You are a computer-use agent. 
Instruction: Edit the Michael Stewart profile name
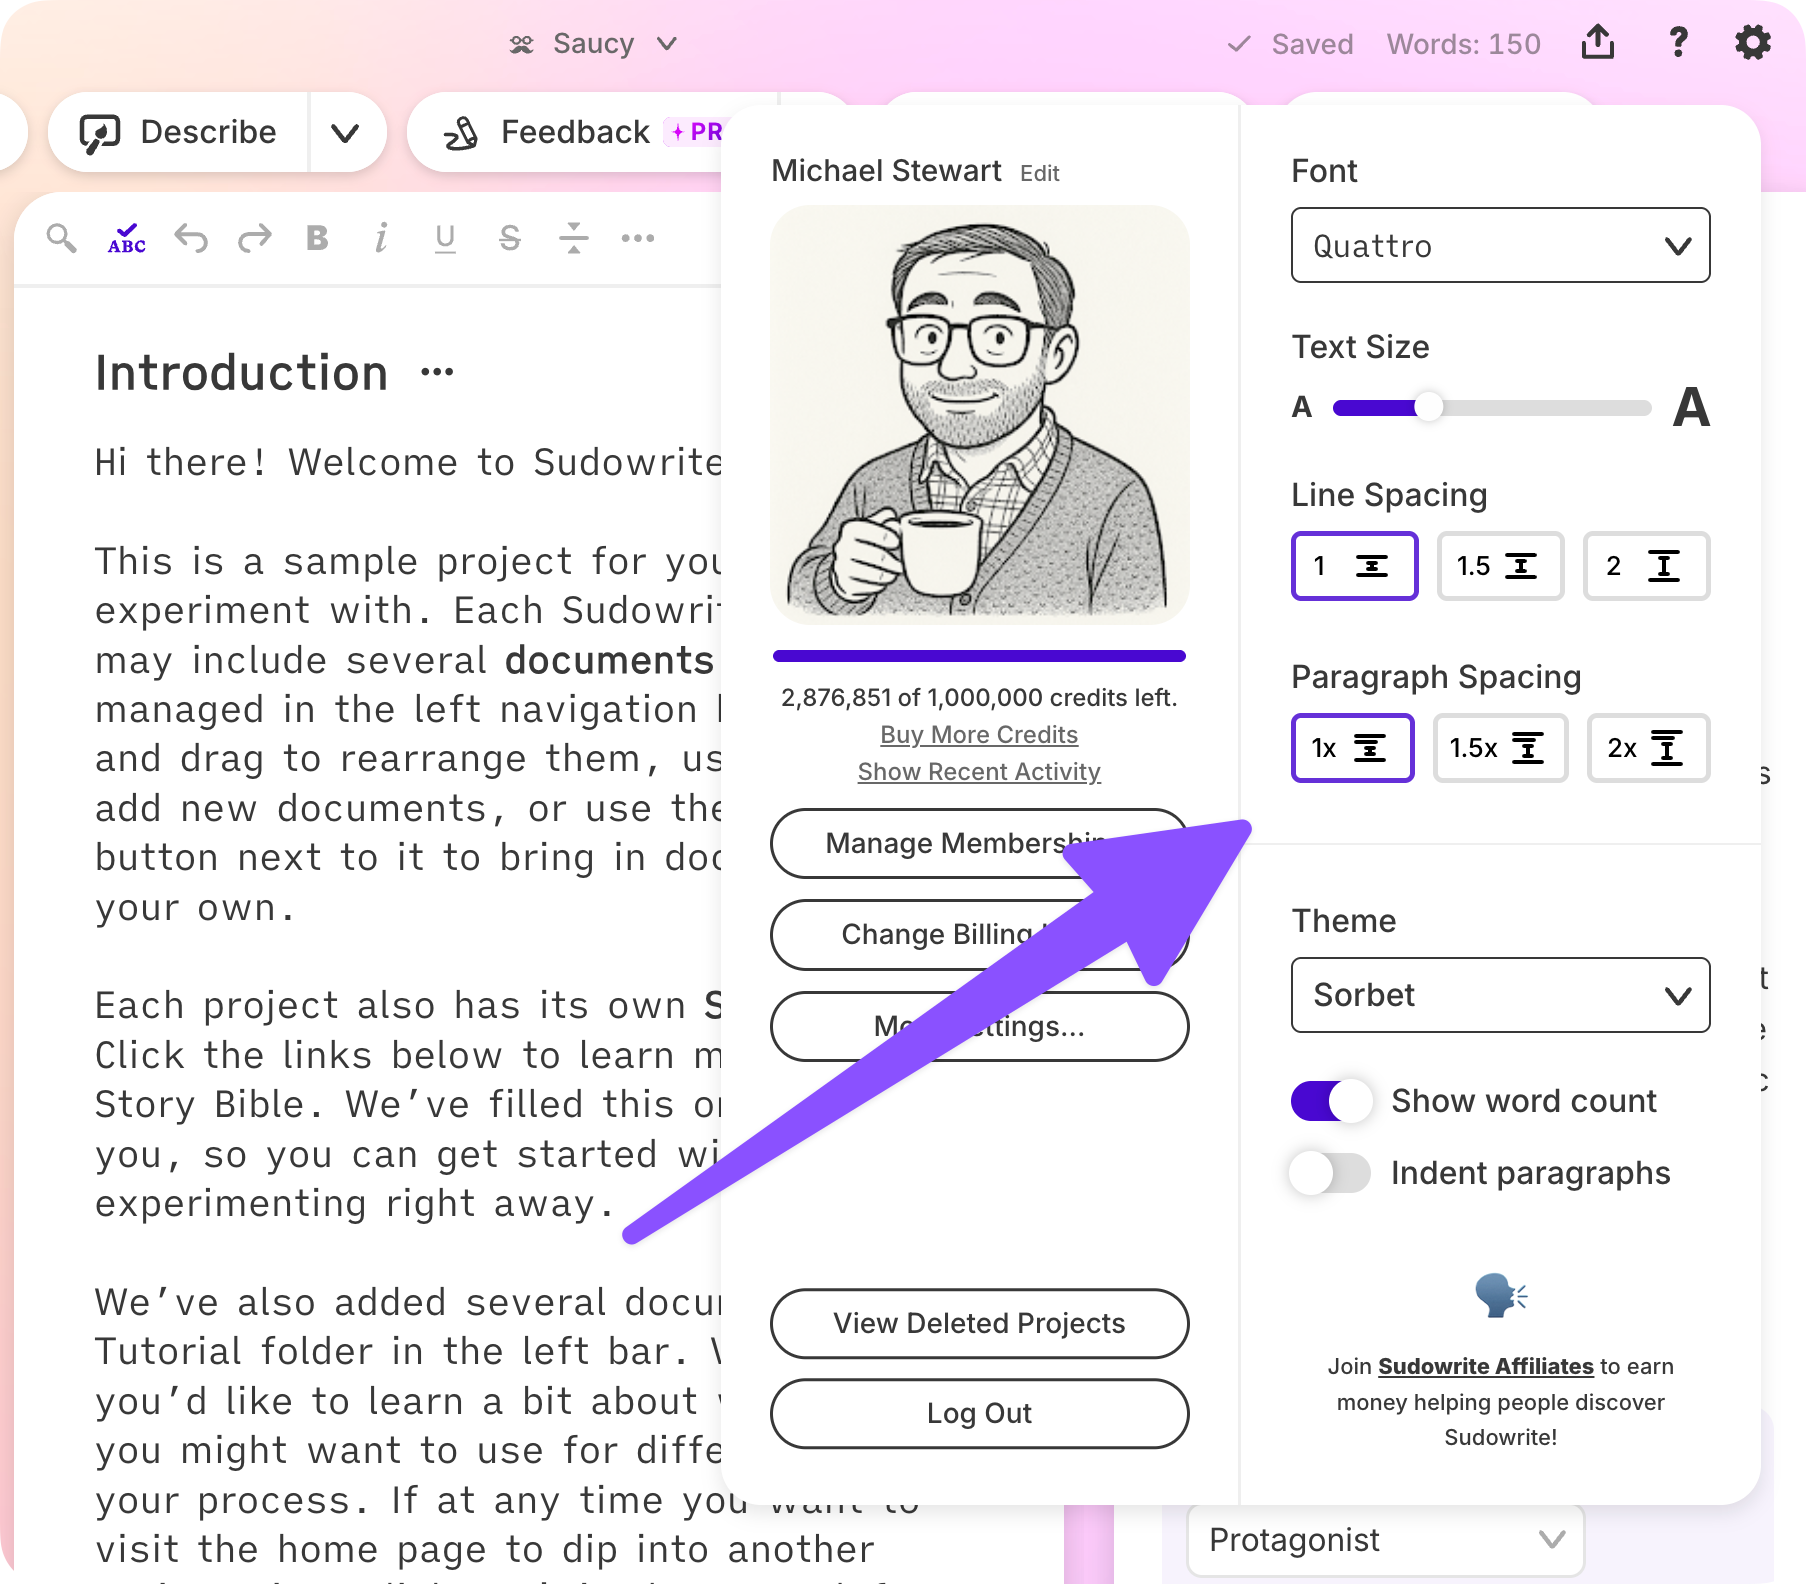[x=1039, y=173]
